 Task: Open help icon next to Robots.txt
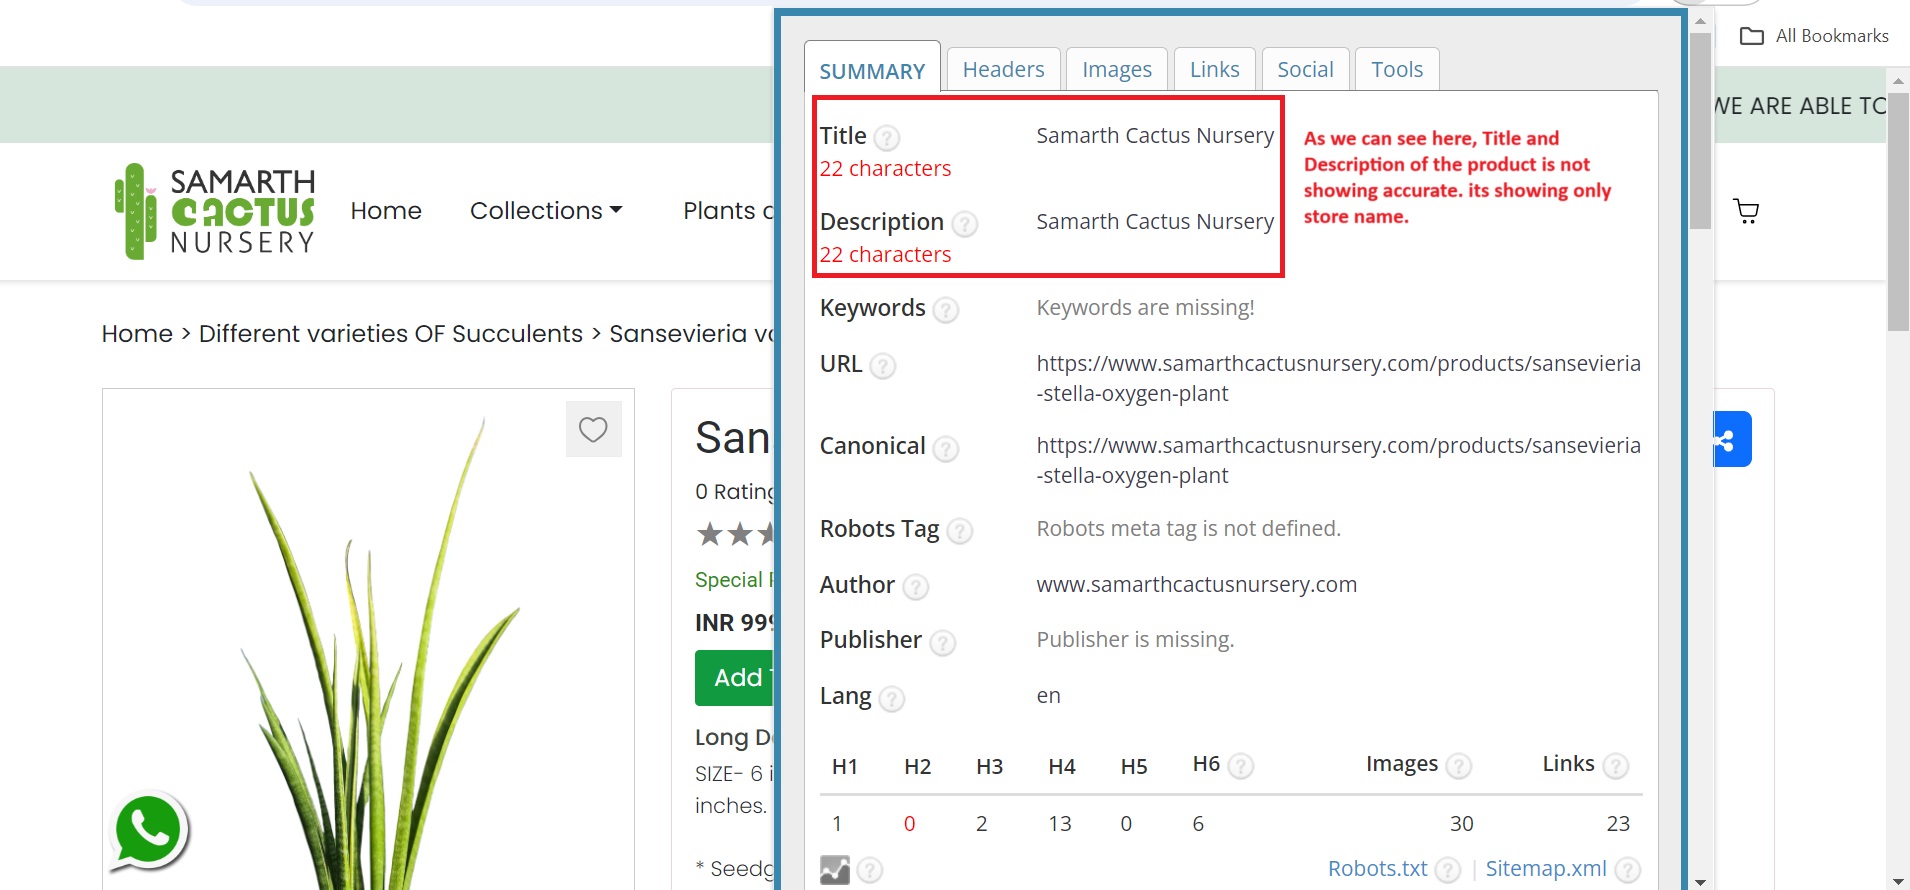(1448, 870)
